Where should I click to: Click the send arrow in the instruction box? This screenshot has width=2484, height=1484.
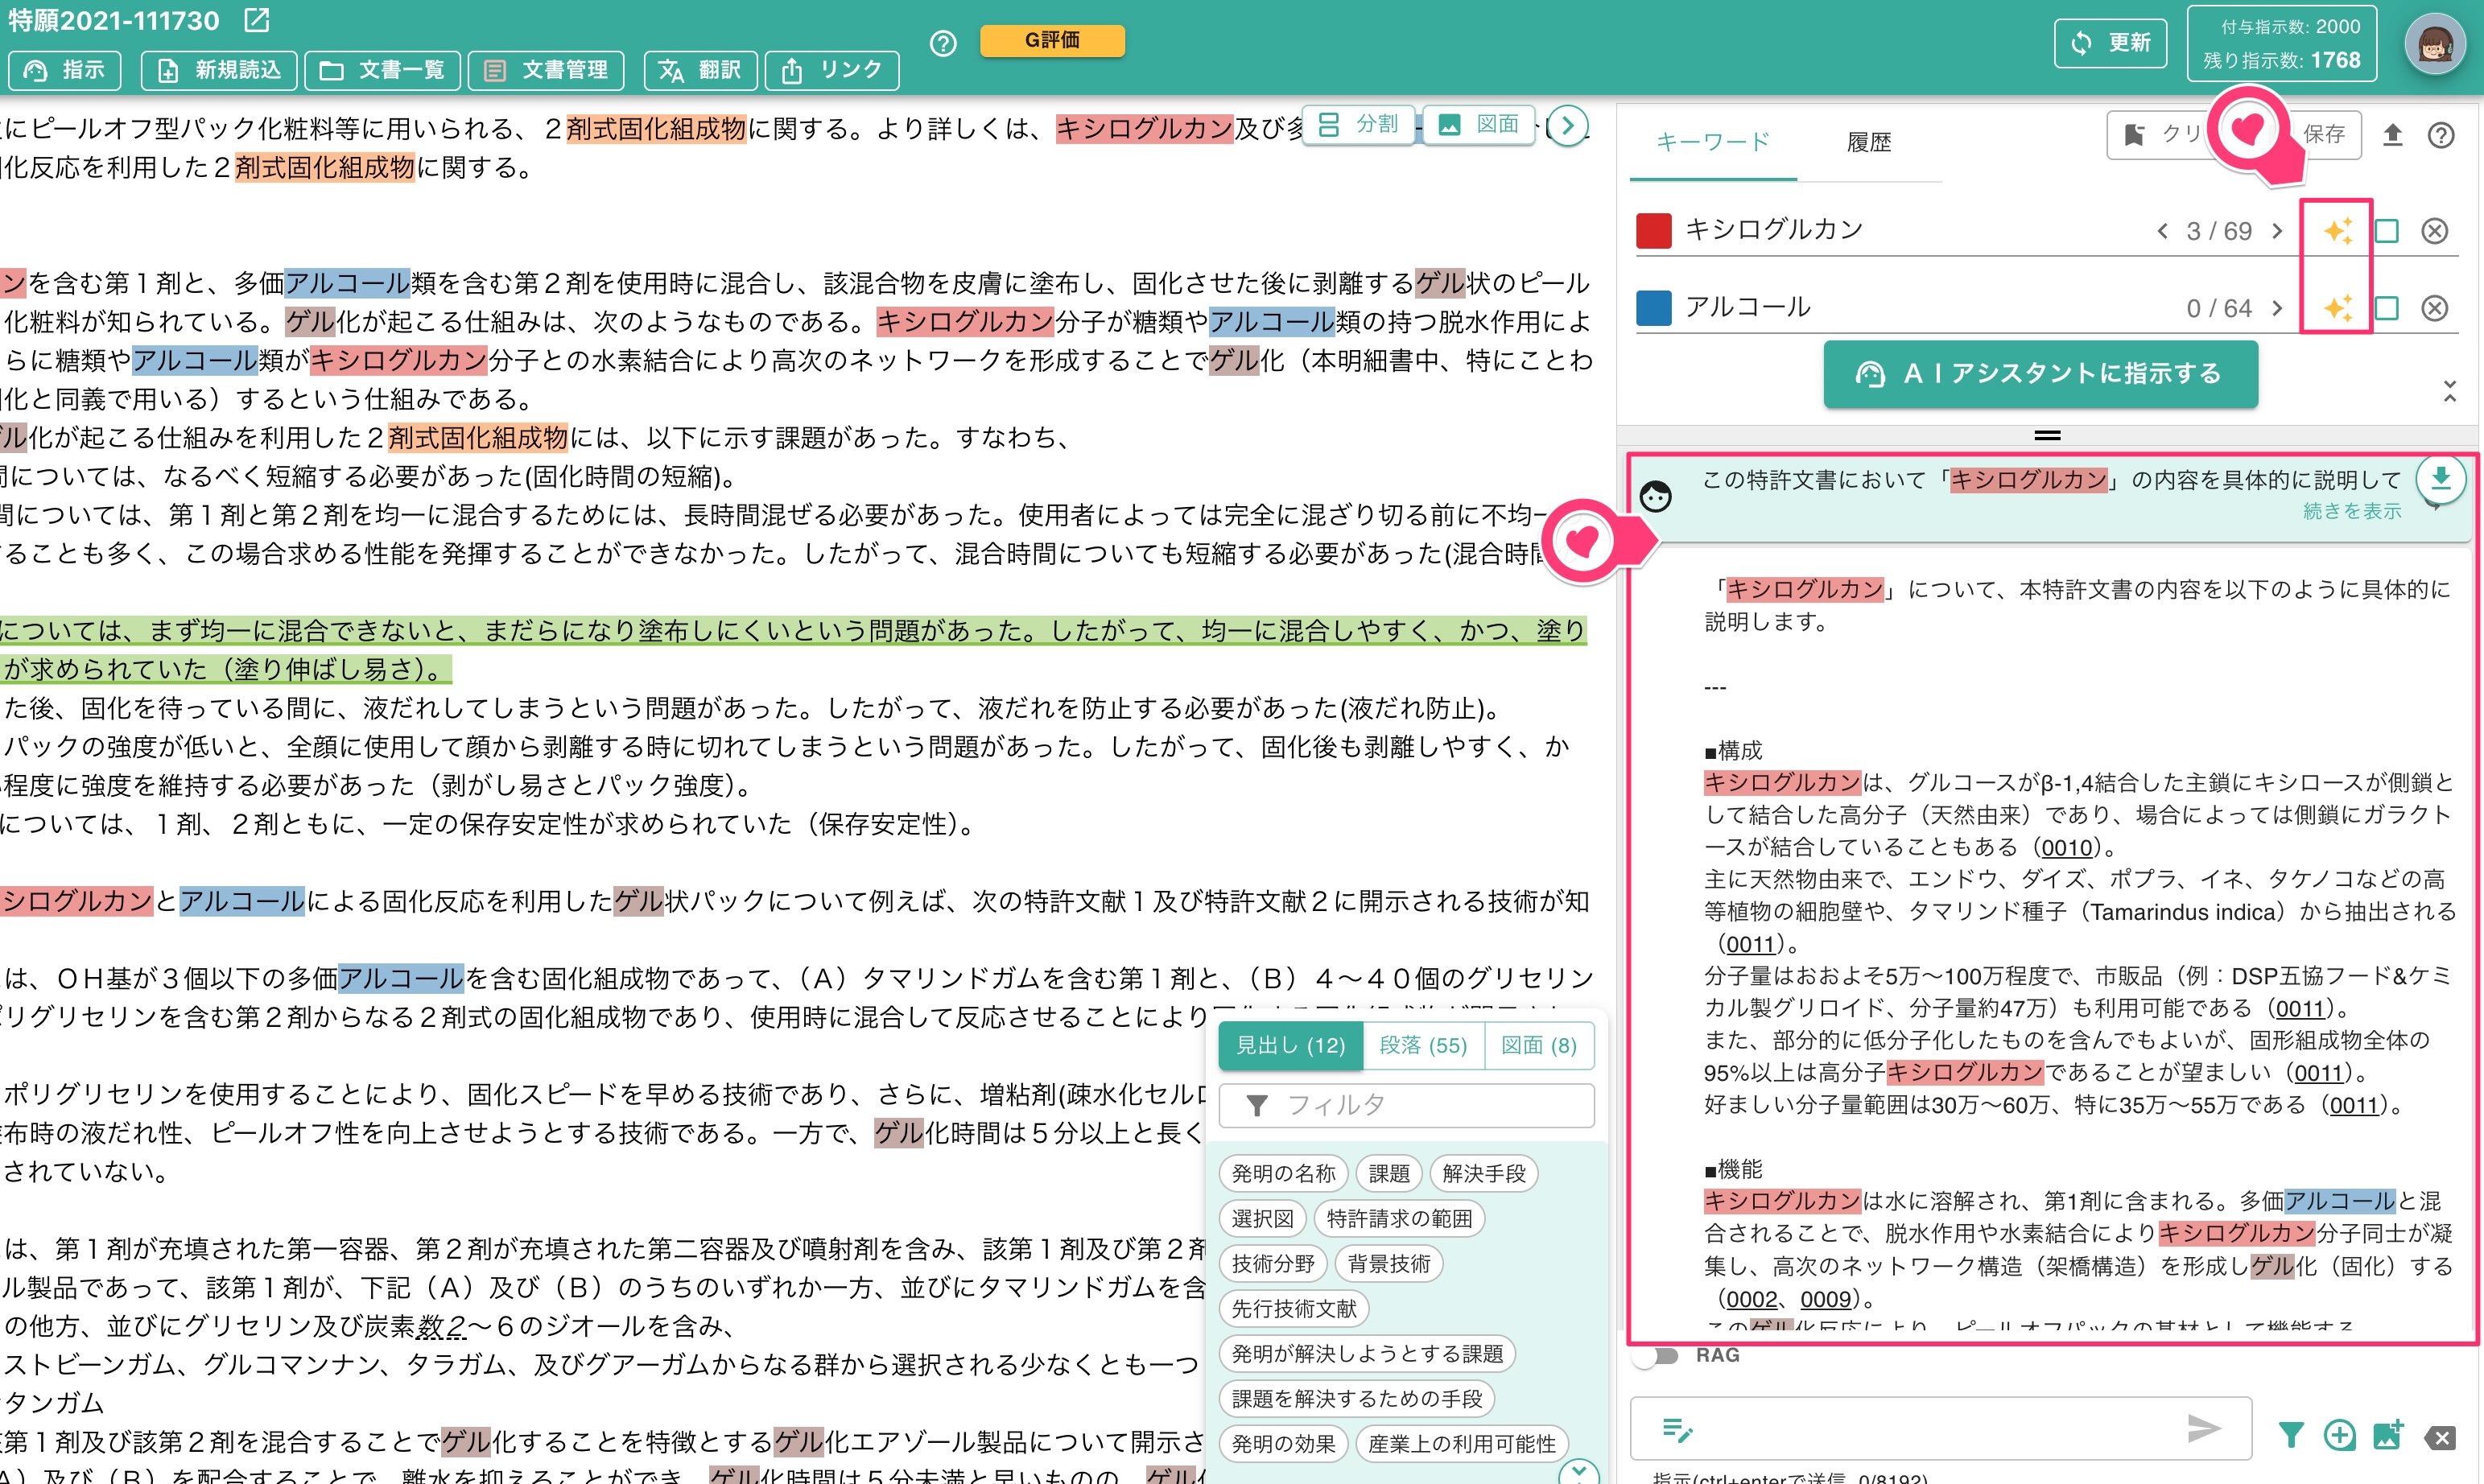(2203, 1429)
